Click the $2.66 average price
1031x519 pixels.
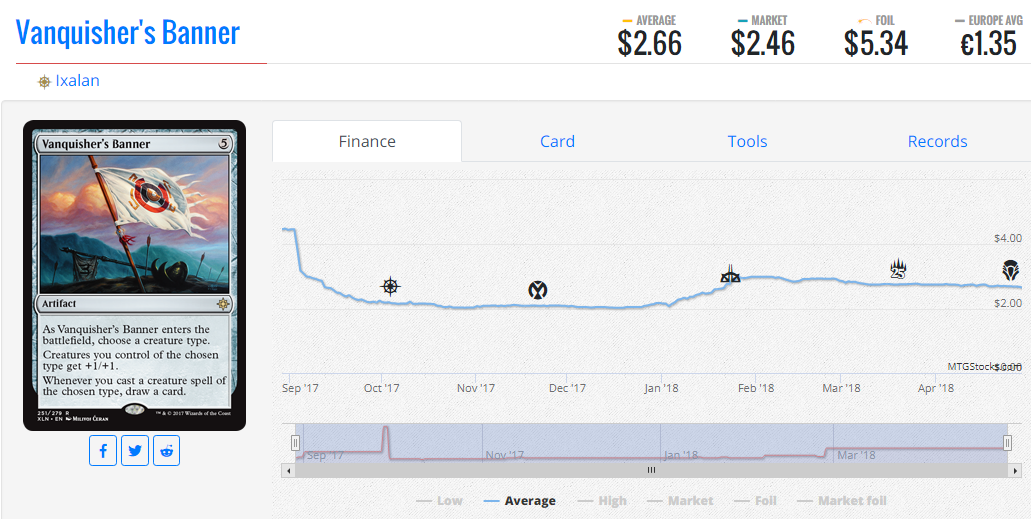(650, 44)
